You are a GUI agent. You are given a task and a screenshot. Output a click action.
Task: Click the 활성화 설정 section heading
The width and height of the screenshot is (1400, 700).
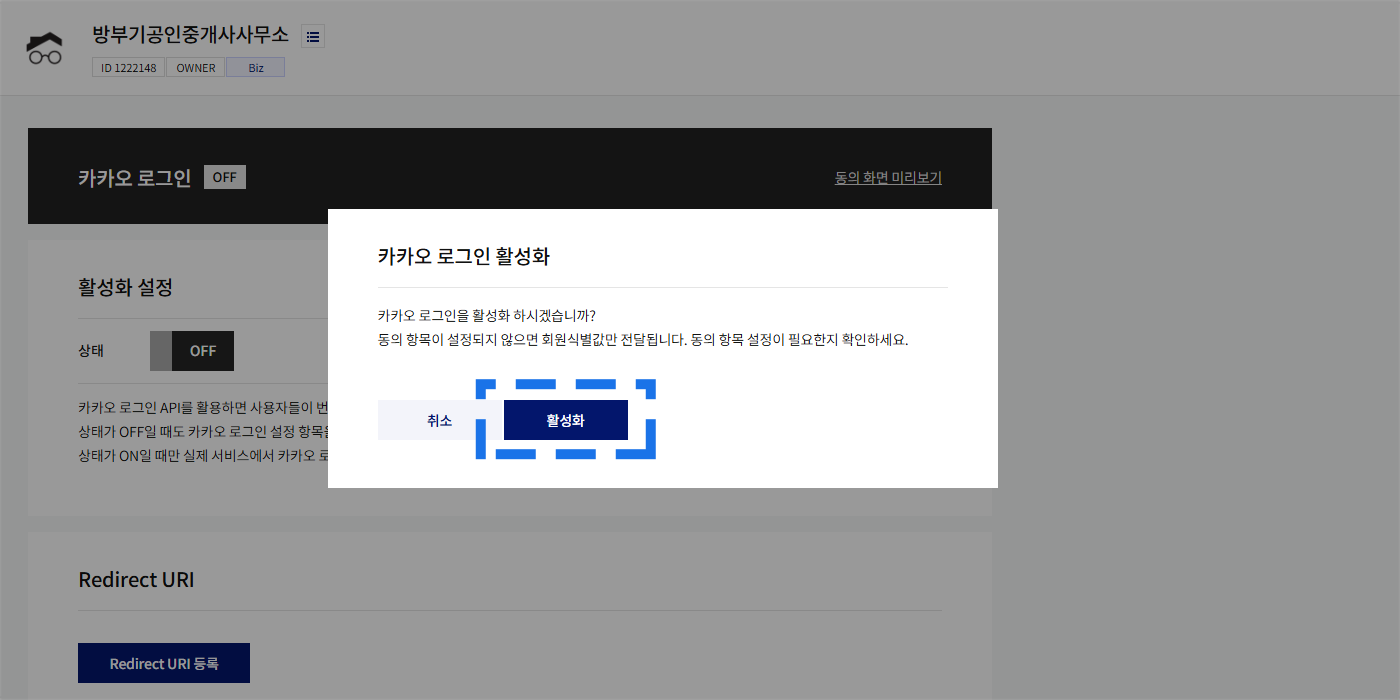(x=126, y=287)
